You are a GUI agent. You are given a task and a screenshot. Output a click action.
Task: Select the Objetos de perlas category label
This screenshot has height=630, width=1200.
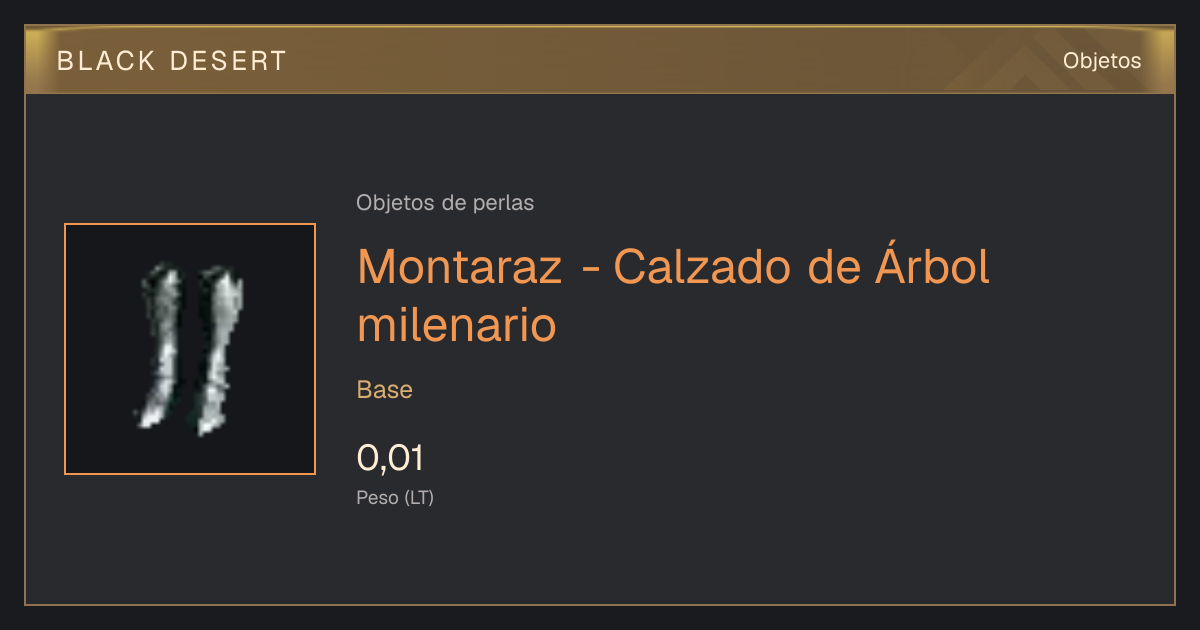point(445,203)
